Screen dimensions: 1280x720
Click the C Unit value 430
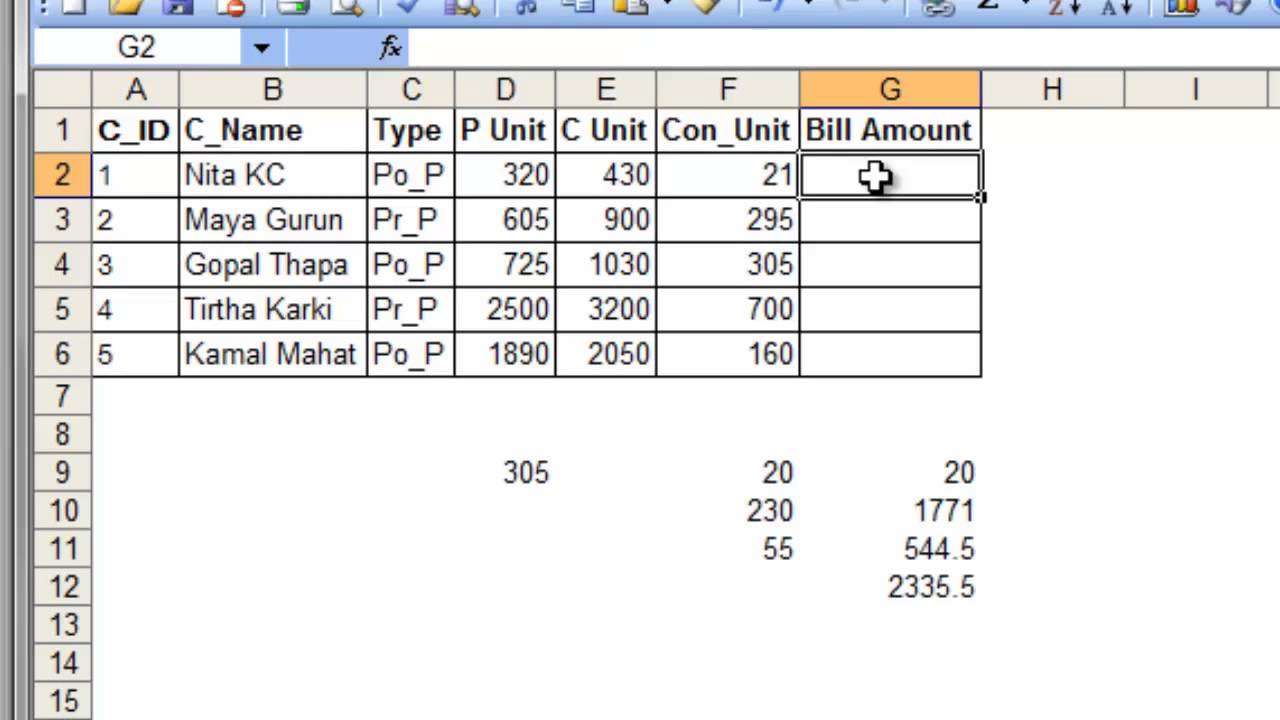click(x=606, y=175)
